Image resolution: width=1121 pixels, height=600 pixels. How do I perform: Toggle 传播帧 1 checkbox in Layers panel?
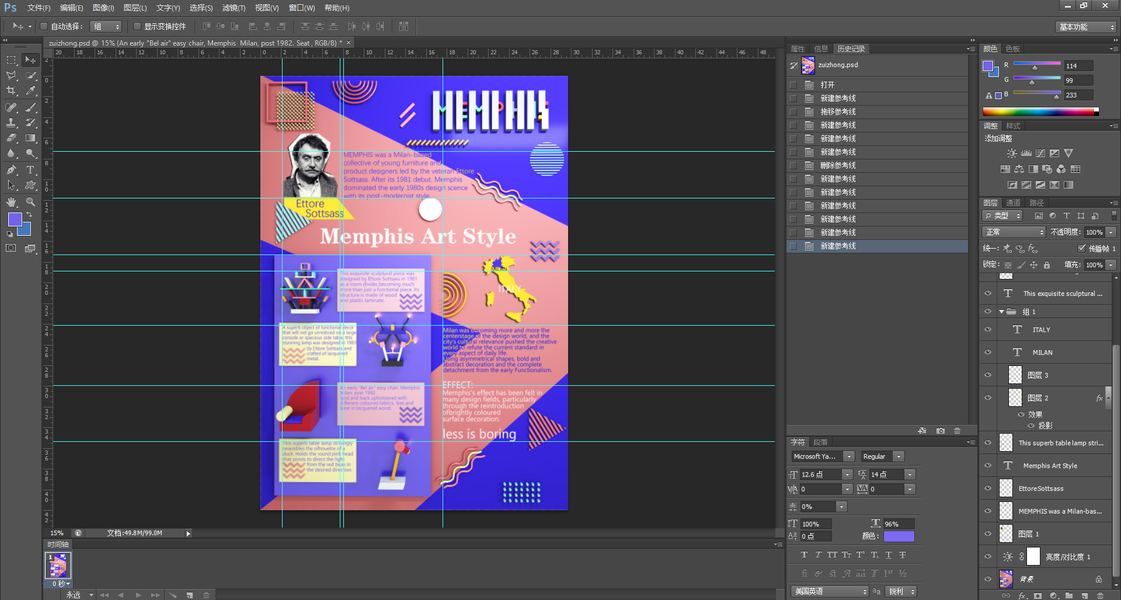(x=1082, y=248)
